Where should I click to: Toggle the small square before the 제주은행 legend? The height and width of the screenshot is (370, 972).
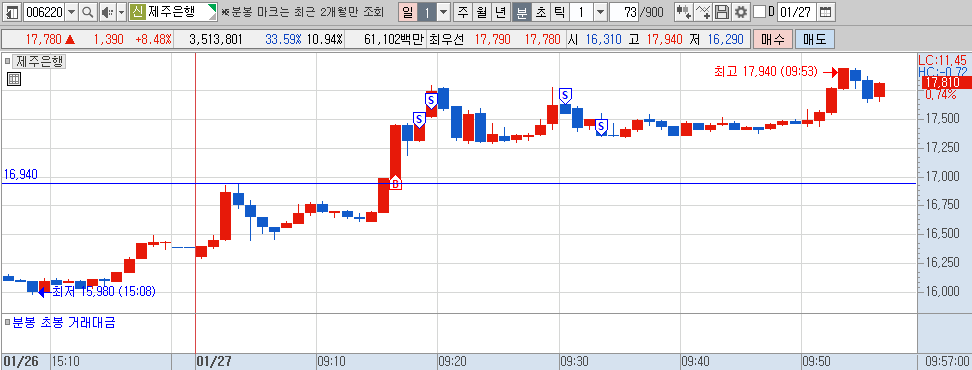click(x=7, y=61)
